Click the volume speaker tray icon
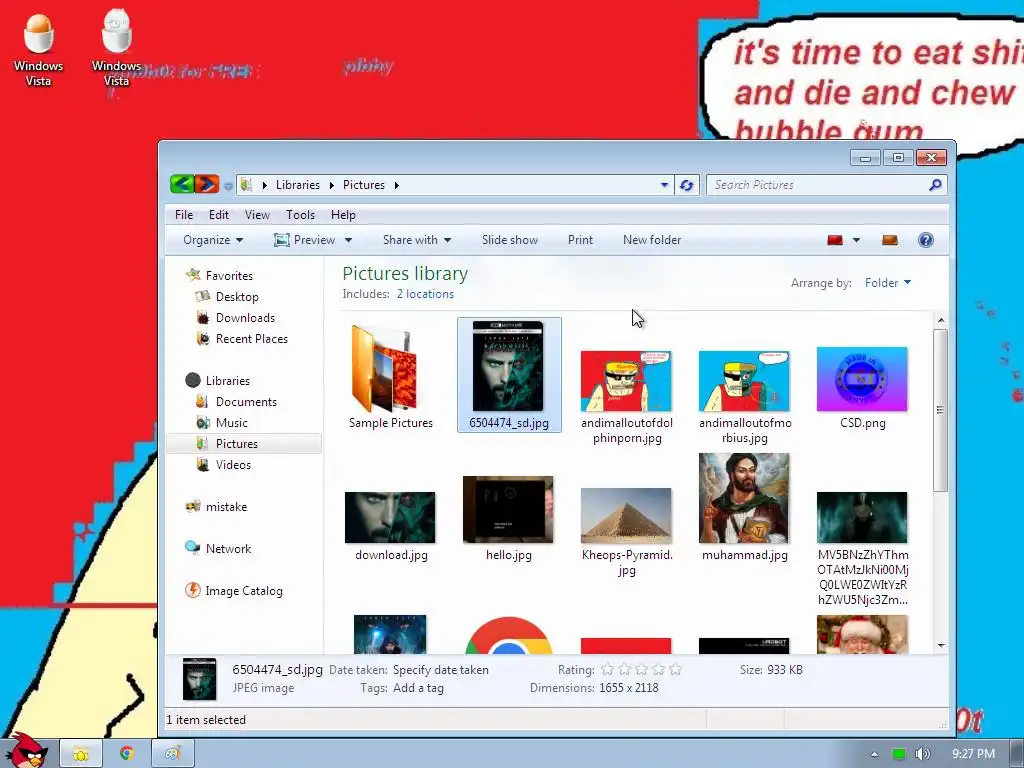This screenshot has width=1024, height=768. 921,754
